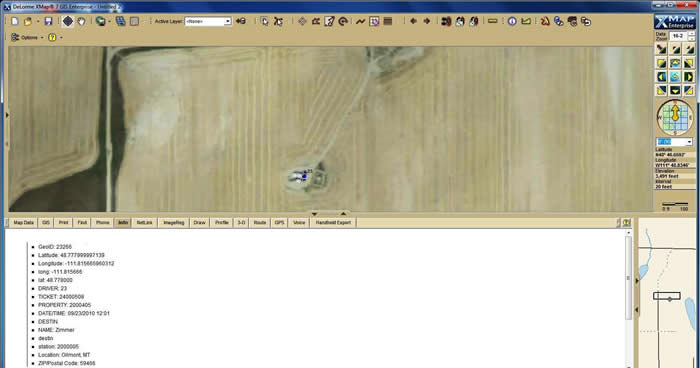Select the hand pan tool
Viewport: 700px width, 368px height.
(81, 21)
